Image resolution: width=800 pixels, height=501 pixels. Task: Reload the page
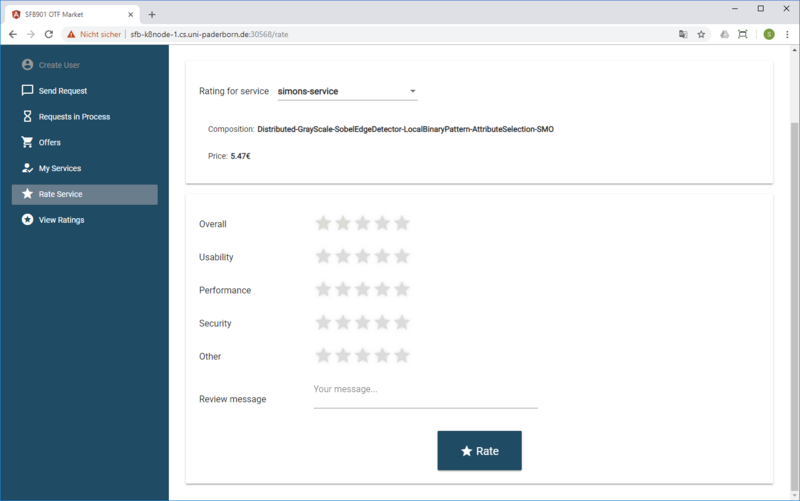48,34
